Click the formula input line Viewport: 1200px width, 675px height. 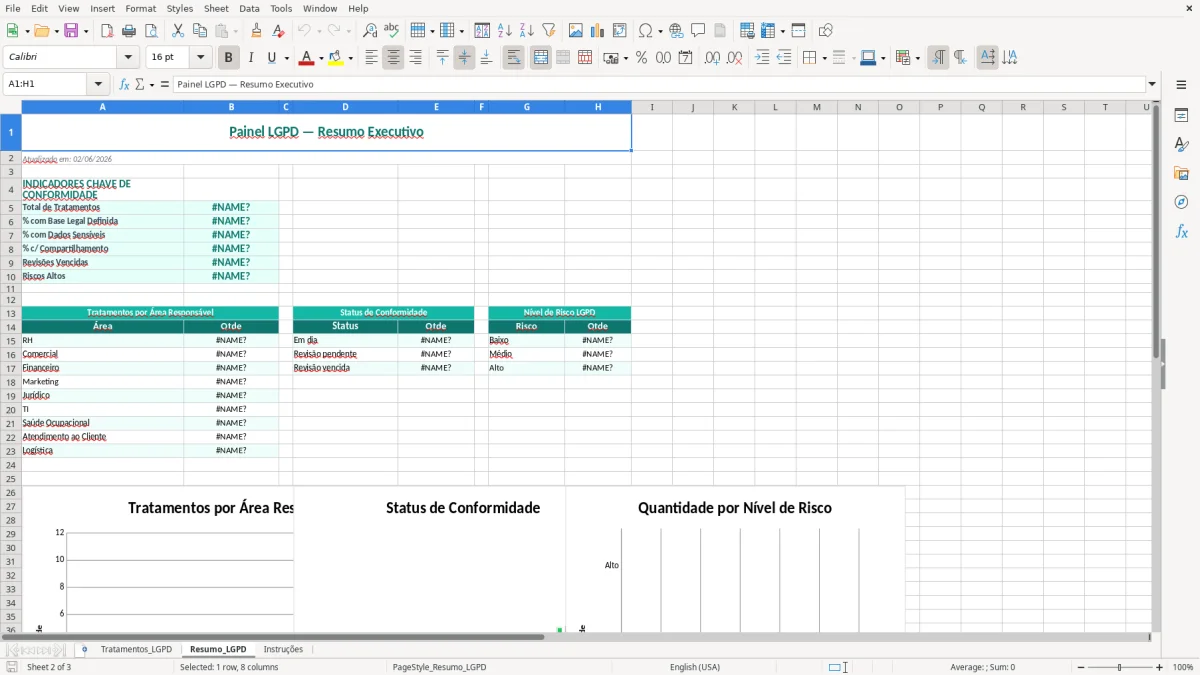tap(659, 84)
